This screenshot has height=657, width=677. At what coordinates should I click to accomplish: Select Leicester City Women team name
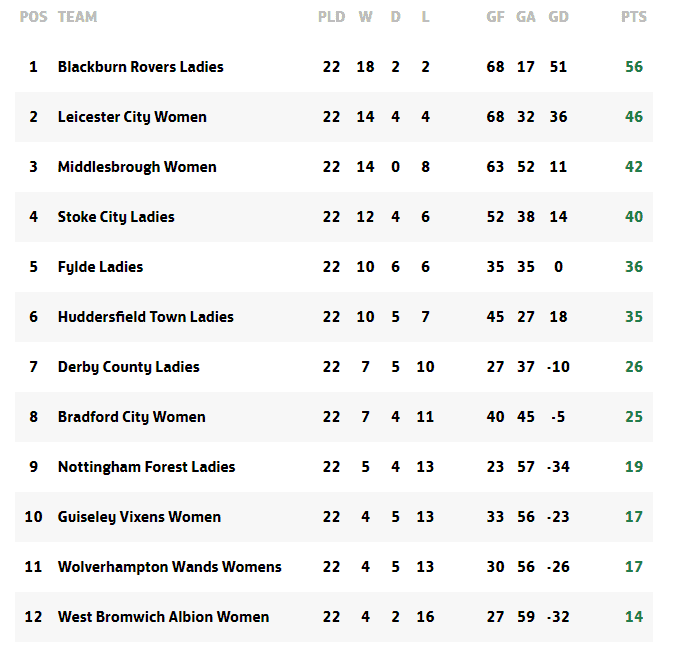tap(132, 117)
